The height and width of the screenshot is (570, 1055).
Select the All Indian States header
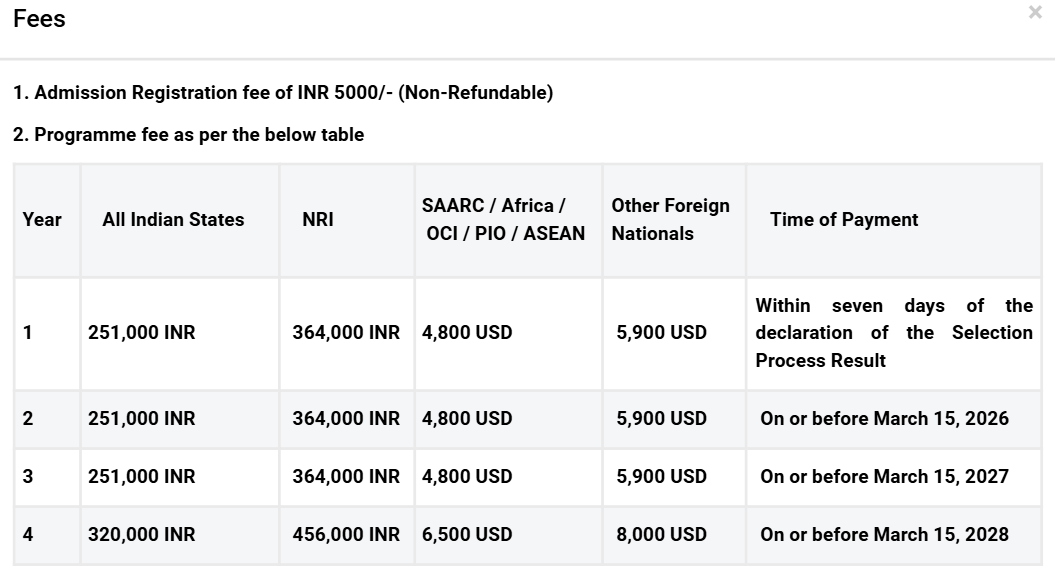click(173, 220)
